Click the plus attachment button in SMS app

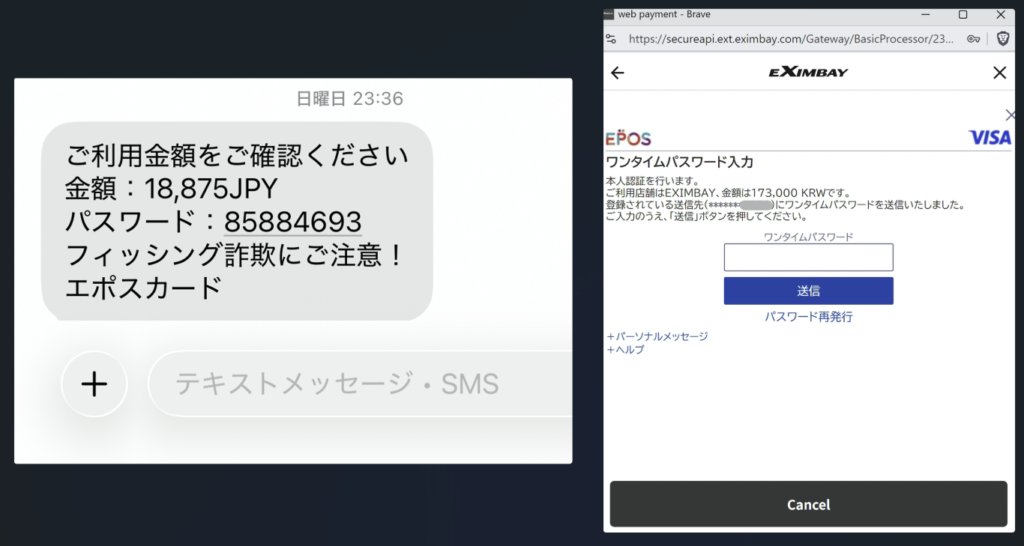tap(94, 384)
